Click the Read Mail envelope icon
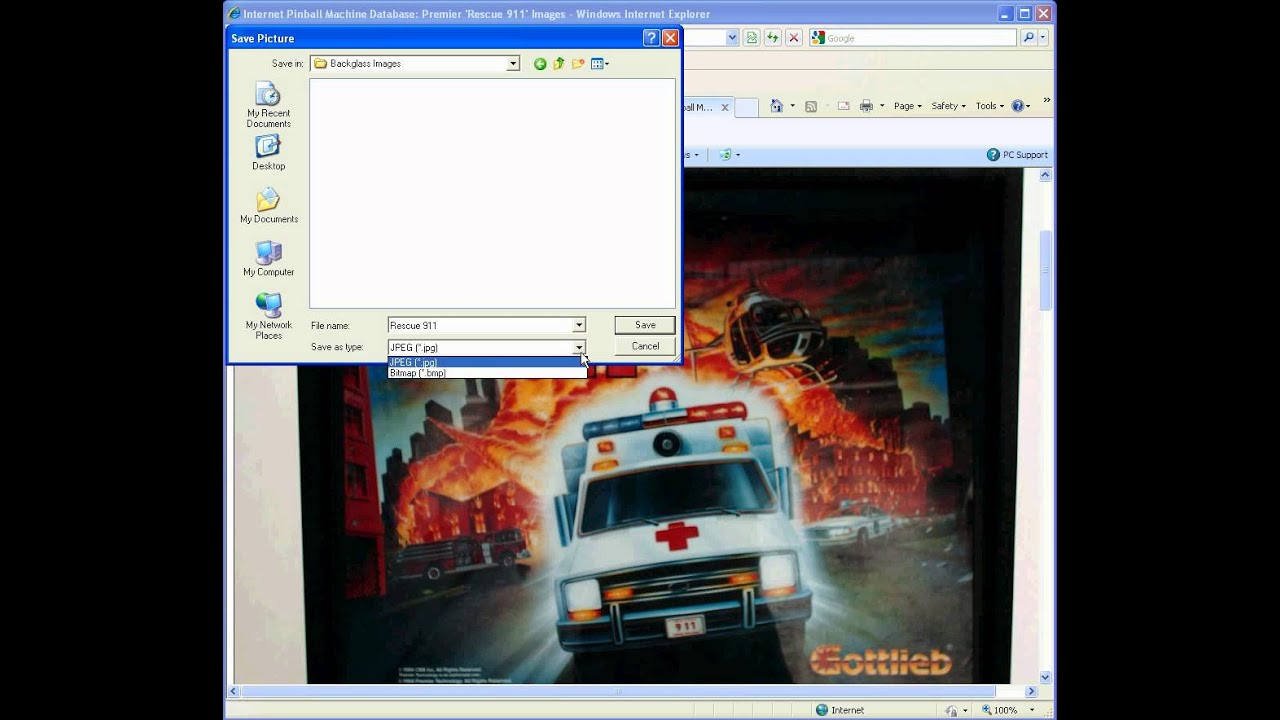This screenshot has height=720, width=1280. pyautogui.click(x=843, y=106)
